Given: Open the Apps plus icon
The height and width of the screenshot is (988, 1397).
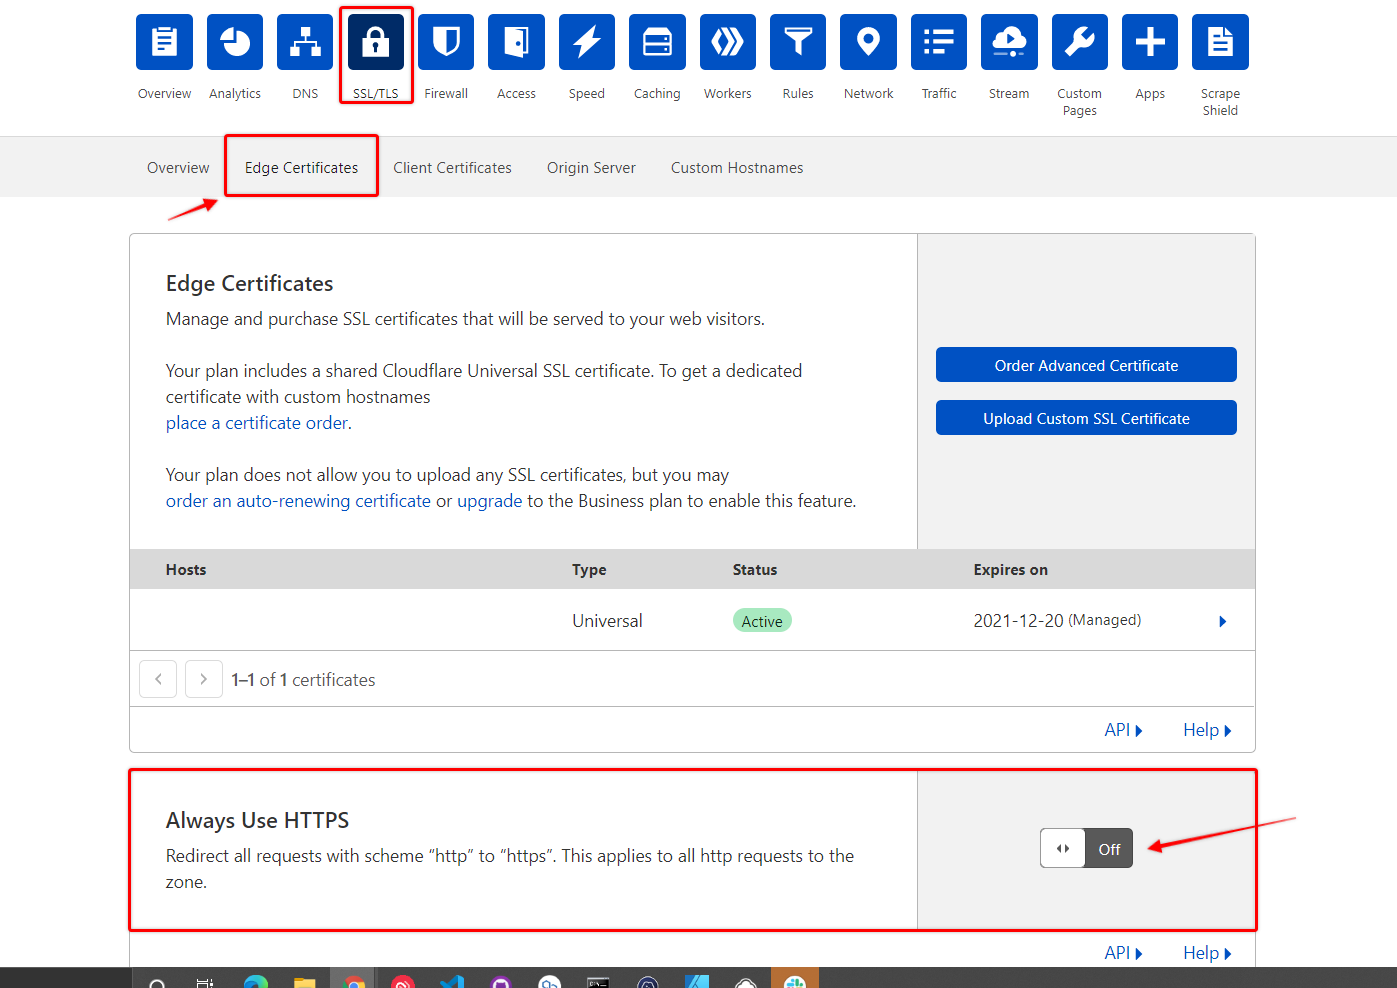Looking at the screenshot, I should [x=1150, y=42].
